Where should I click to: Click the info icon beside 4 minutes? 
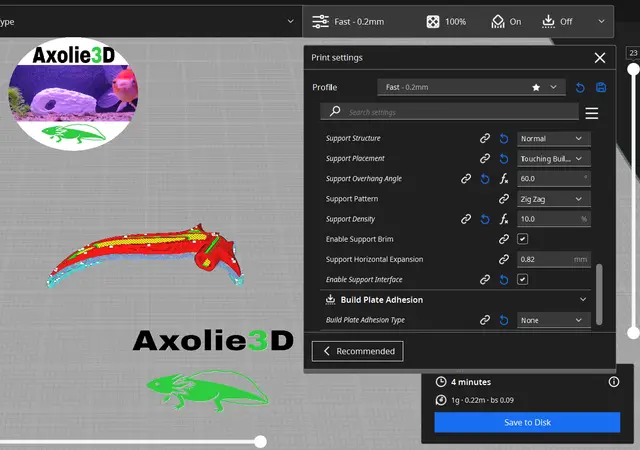tap(613, 382)
